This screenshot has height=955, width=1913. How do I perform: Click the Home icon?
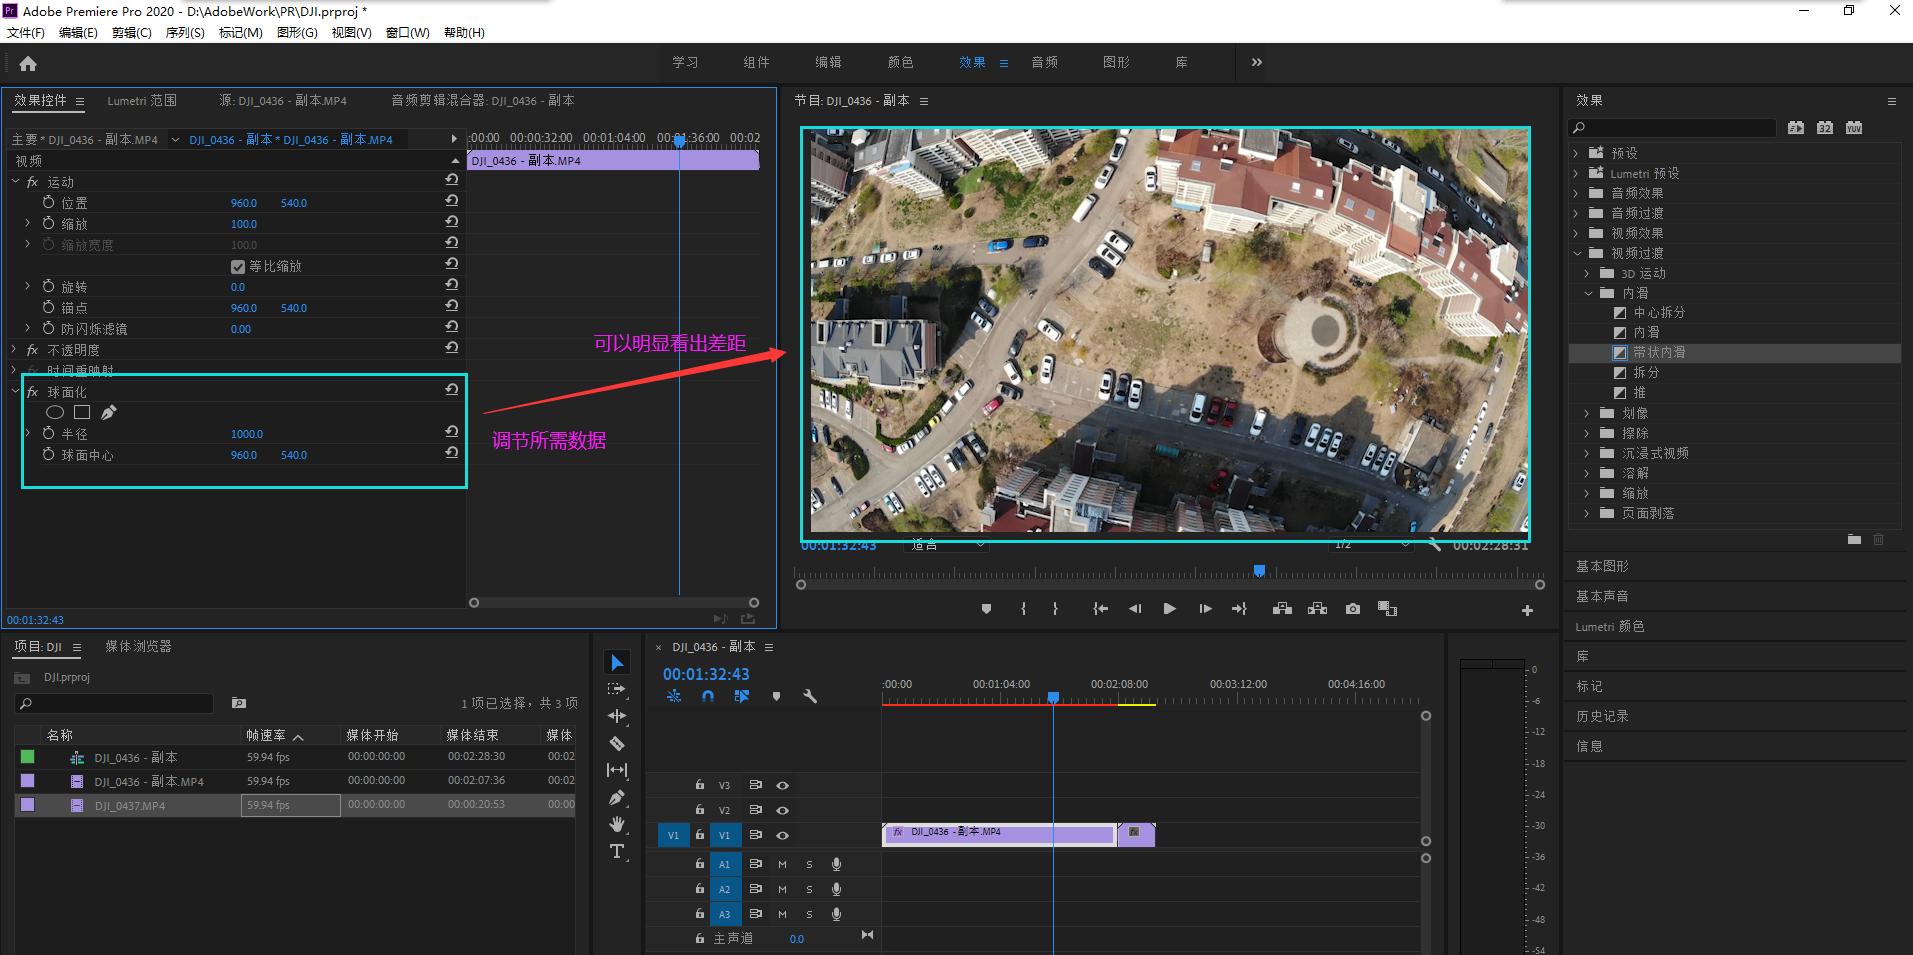[28, 64]
